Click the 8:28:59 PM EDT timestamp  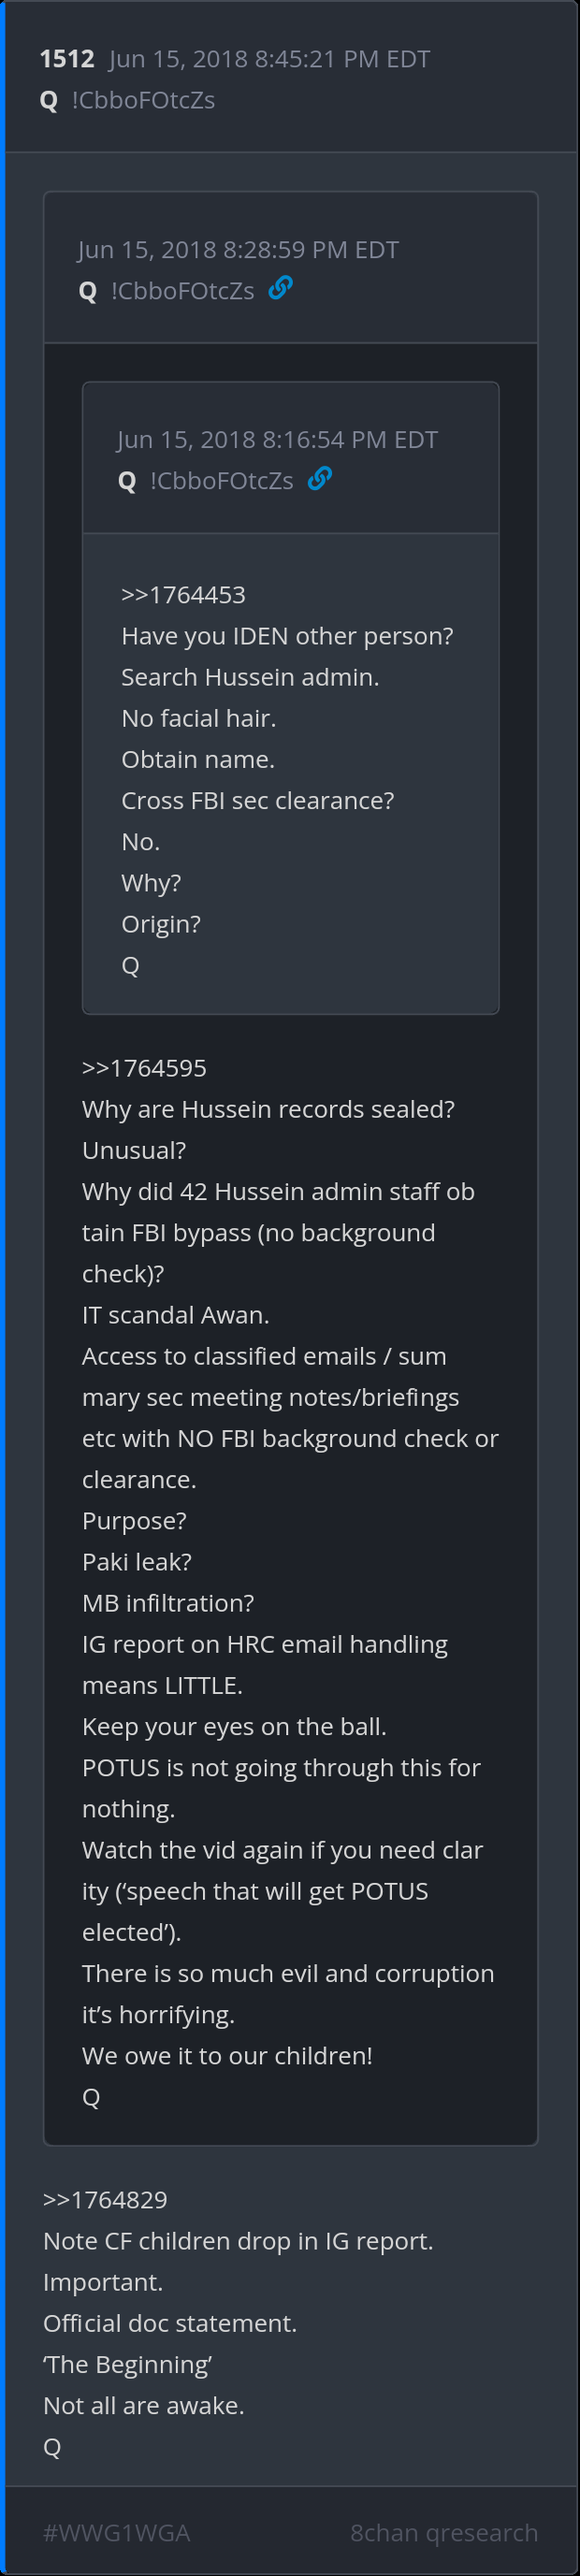[x=238, y=249]
